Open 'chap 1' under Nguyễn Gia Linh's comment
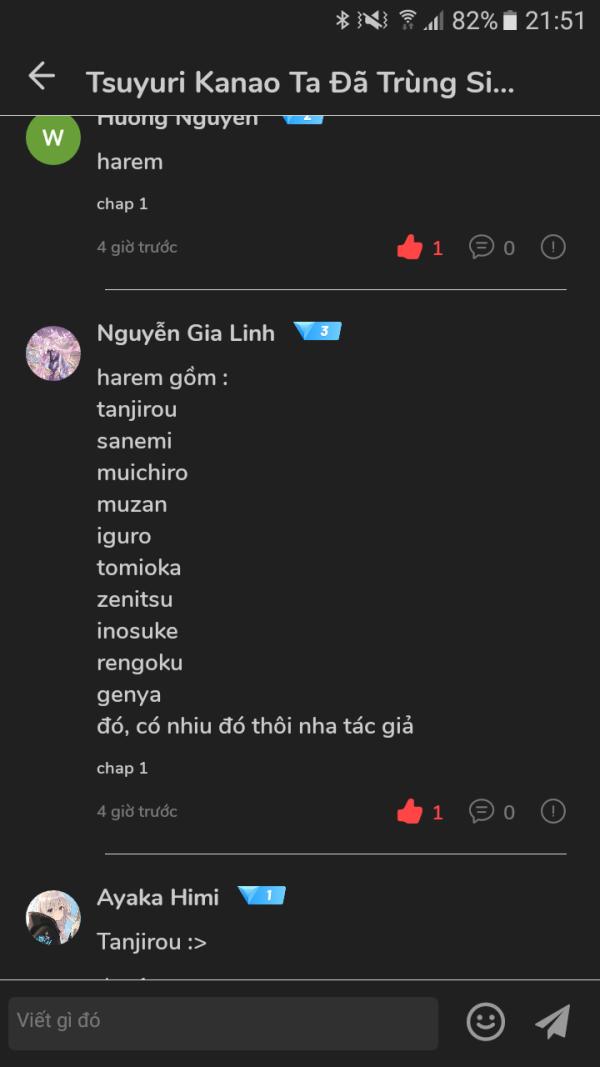This screenshot has width=600, height=1067. click(x=122, y=768)
